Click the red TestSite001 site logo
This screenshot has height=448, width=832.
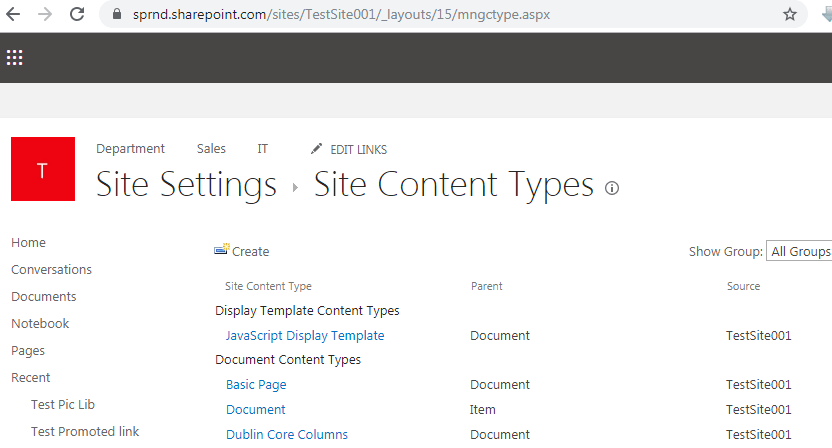(x=43, y=169)
